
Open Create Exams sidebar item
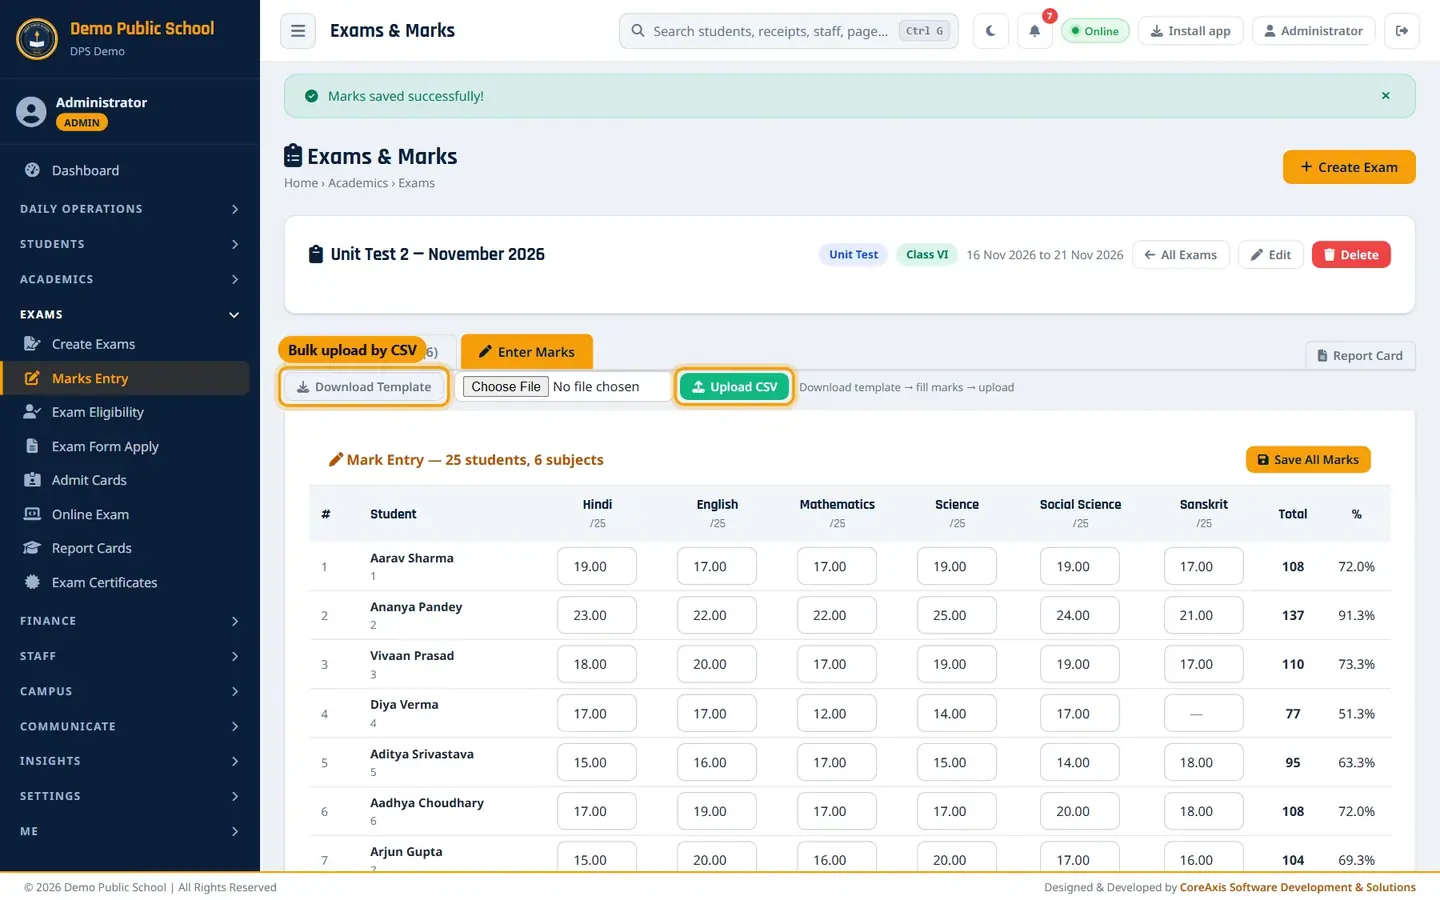coord(125,344)
